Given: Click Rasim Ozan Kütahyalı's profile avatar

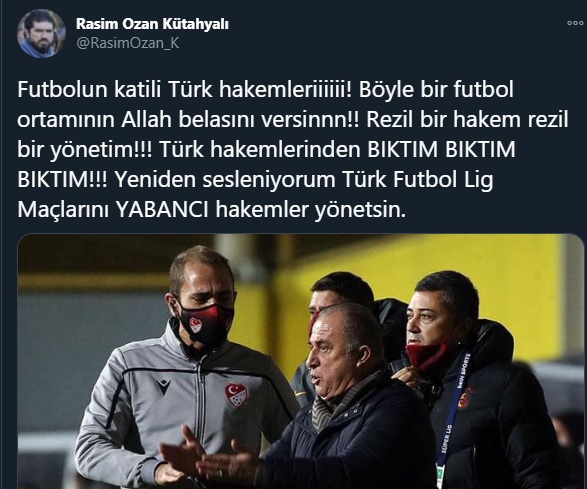Looking at the screenshot, I should tap(41, 33).
